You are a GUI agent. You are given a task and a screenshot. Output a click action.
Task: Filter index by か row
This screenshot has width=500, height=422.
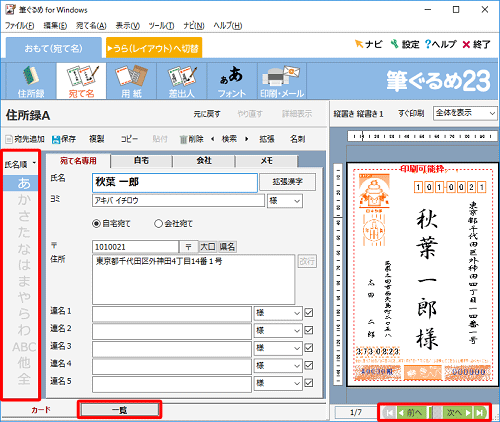24,199
